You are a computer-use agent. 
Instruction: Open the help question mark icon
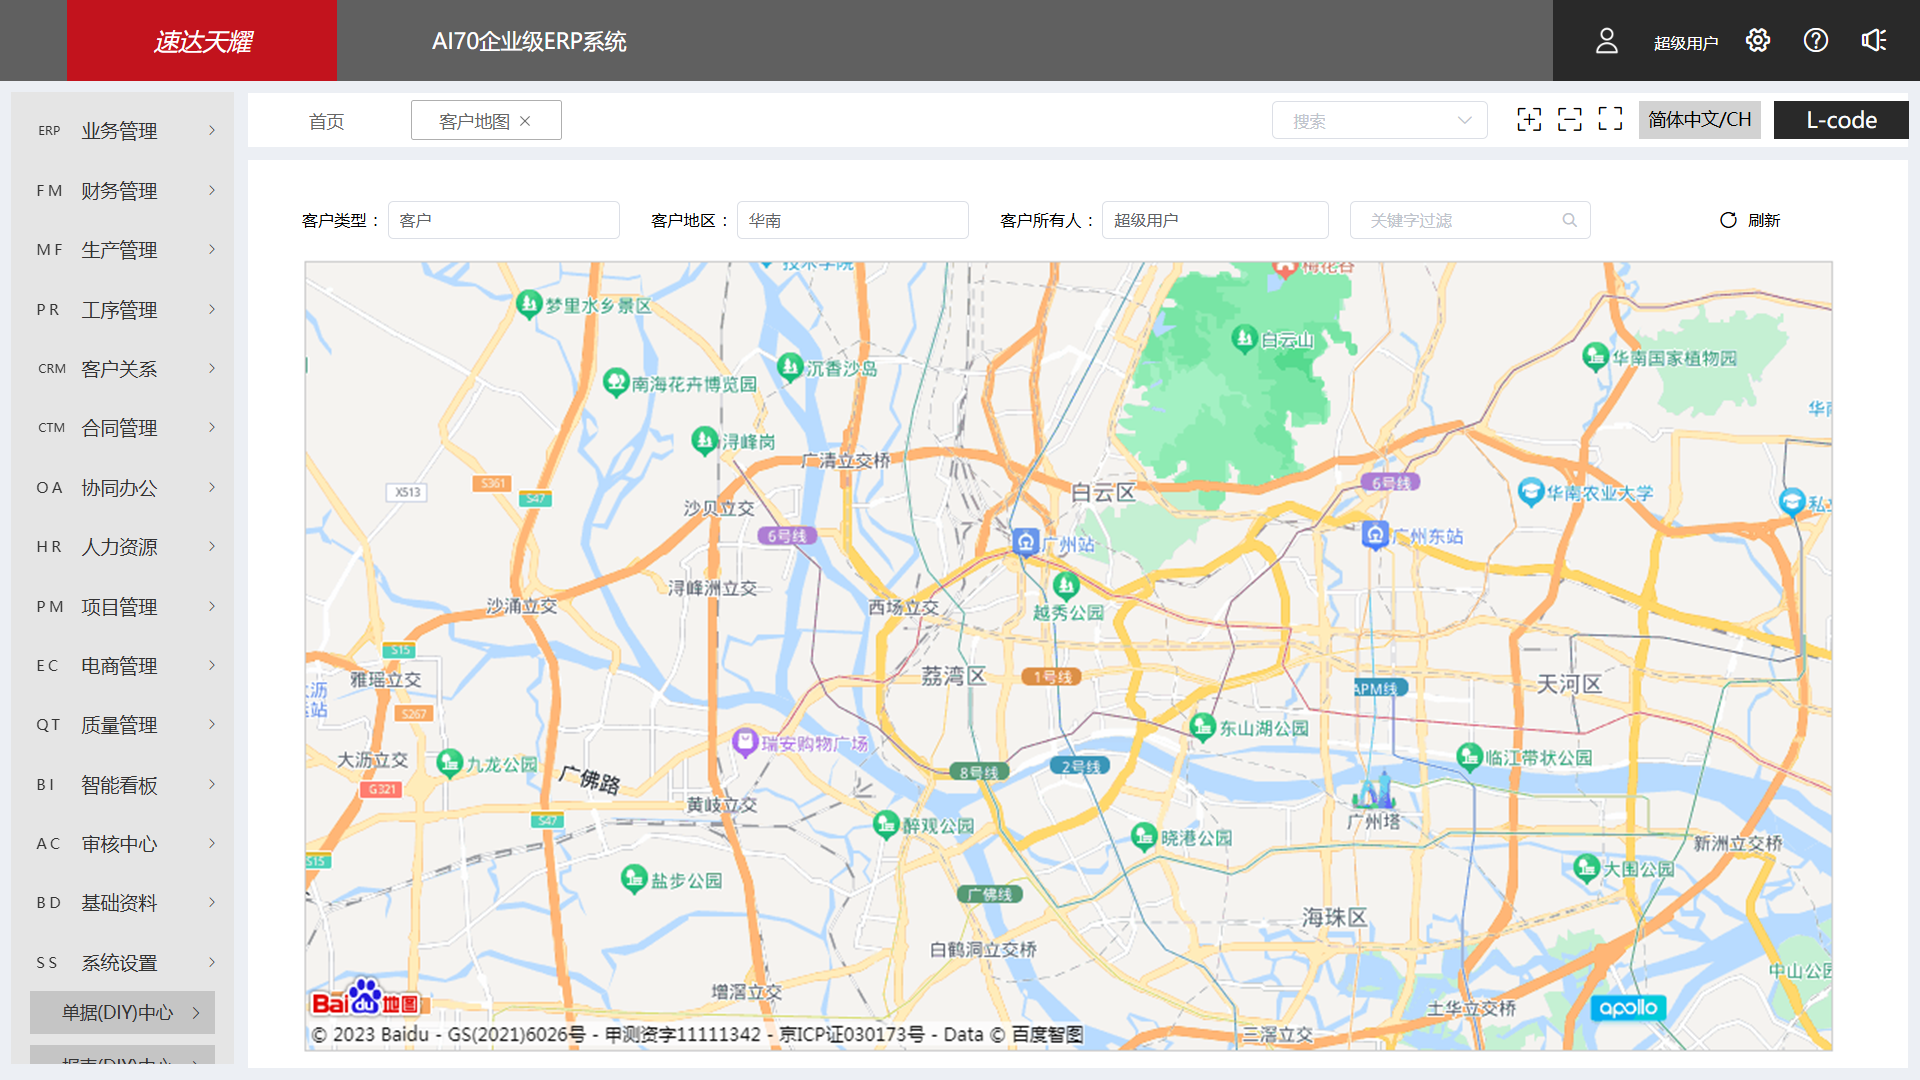coord(1816,40)
